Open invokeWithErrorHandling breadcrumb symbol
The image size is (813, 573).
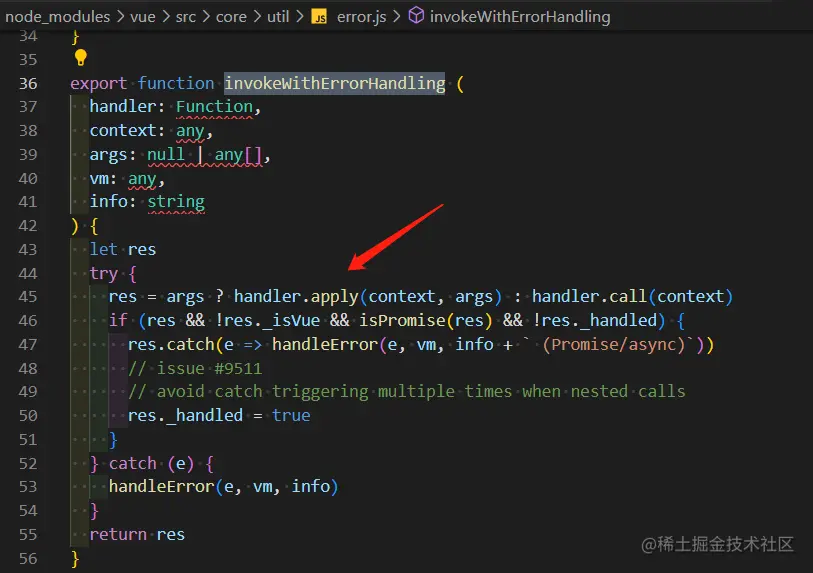[x=520, y=17]
